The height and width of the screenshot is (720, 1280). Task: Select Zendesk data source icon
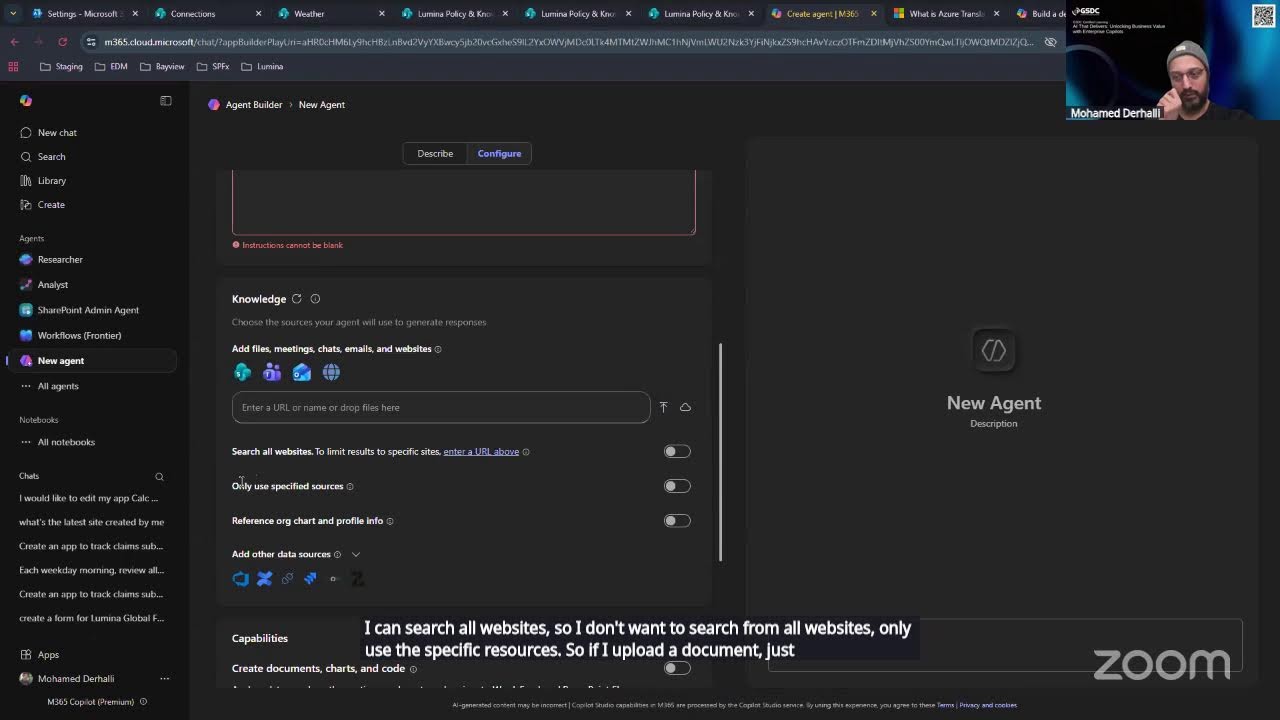point(357,578)
